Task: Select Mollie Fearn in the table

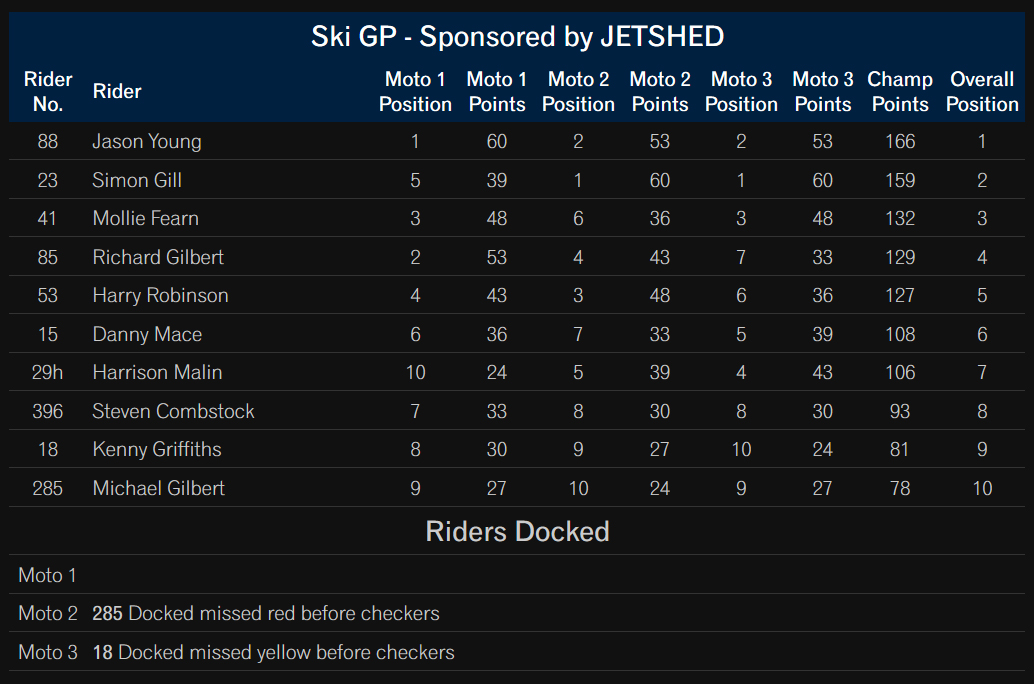Action: (146, 218)
